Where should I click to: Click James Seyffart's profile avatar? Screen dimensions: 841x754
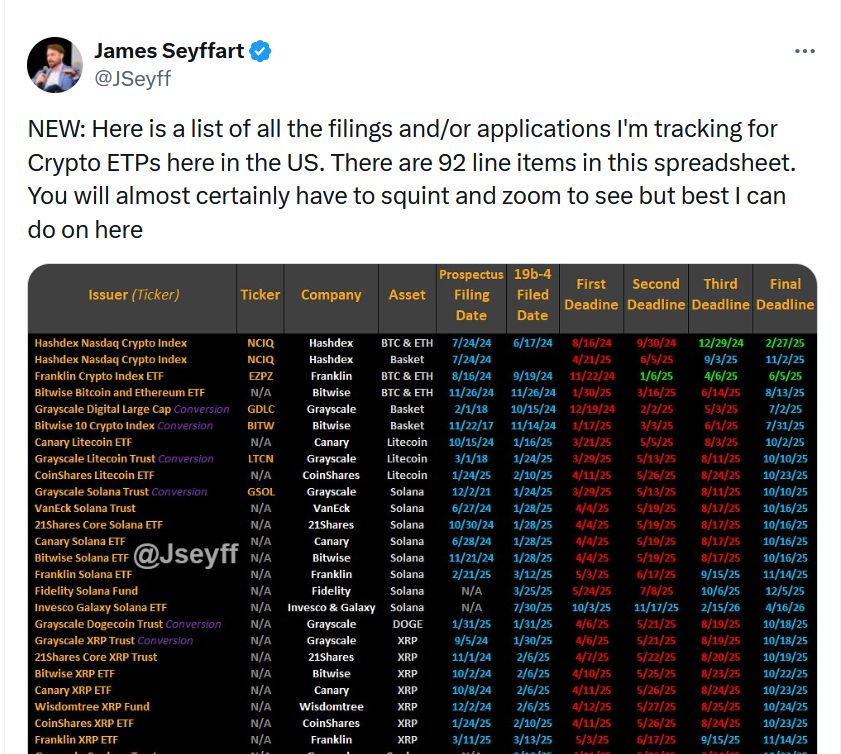pyautogui.click(x=55, y=65)
